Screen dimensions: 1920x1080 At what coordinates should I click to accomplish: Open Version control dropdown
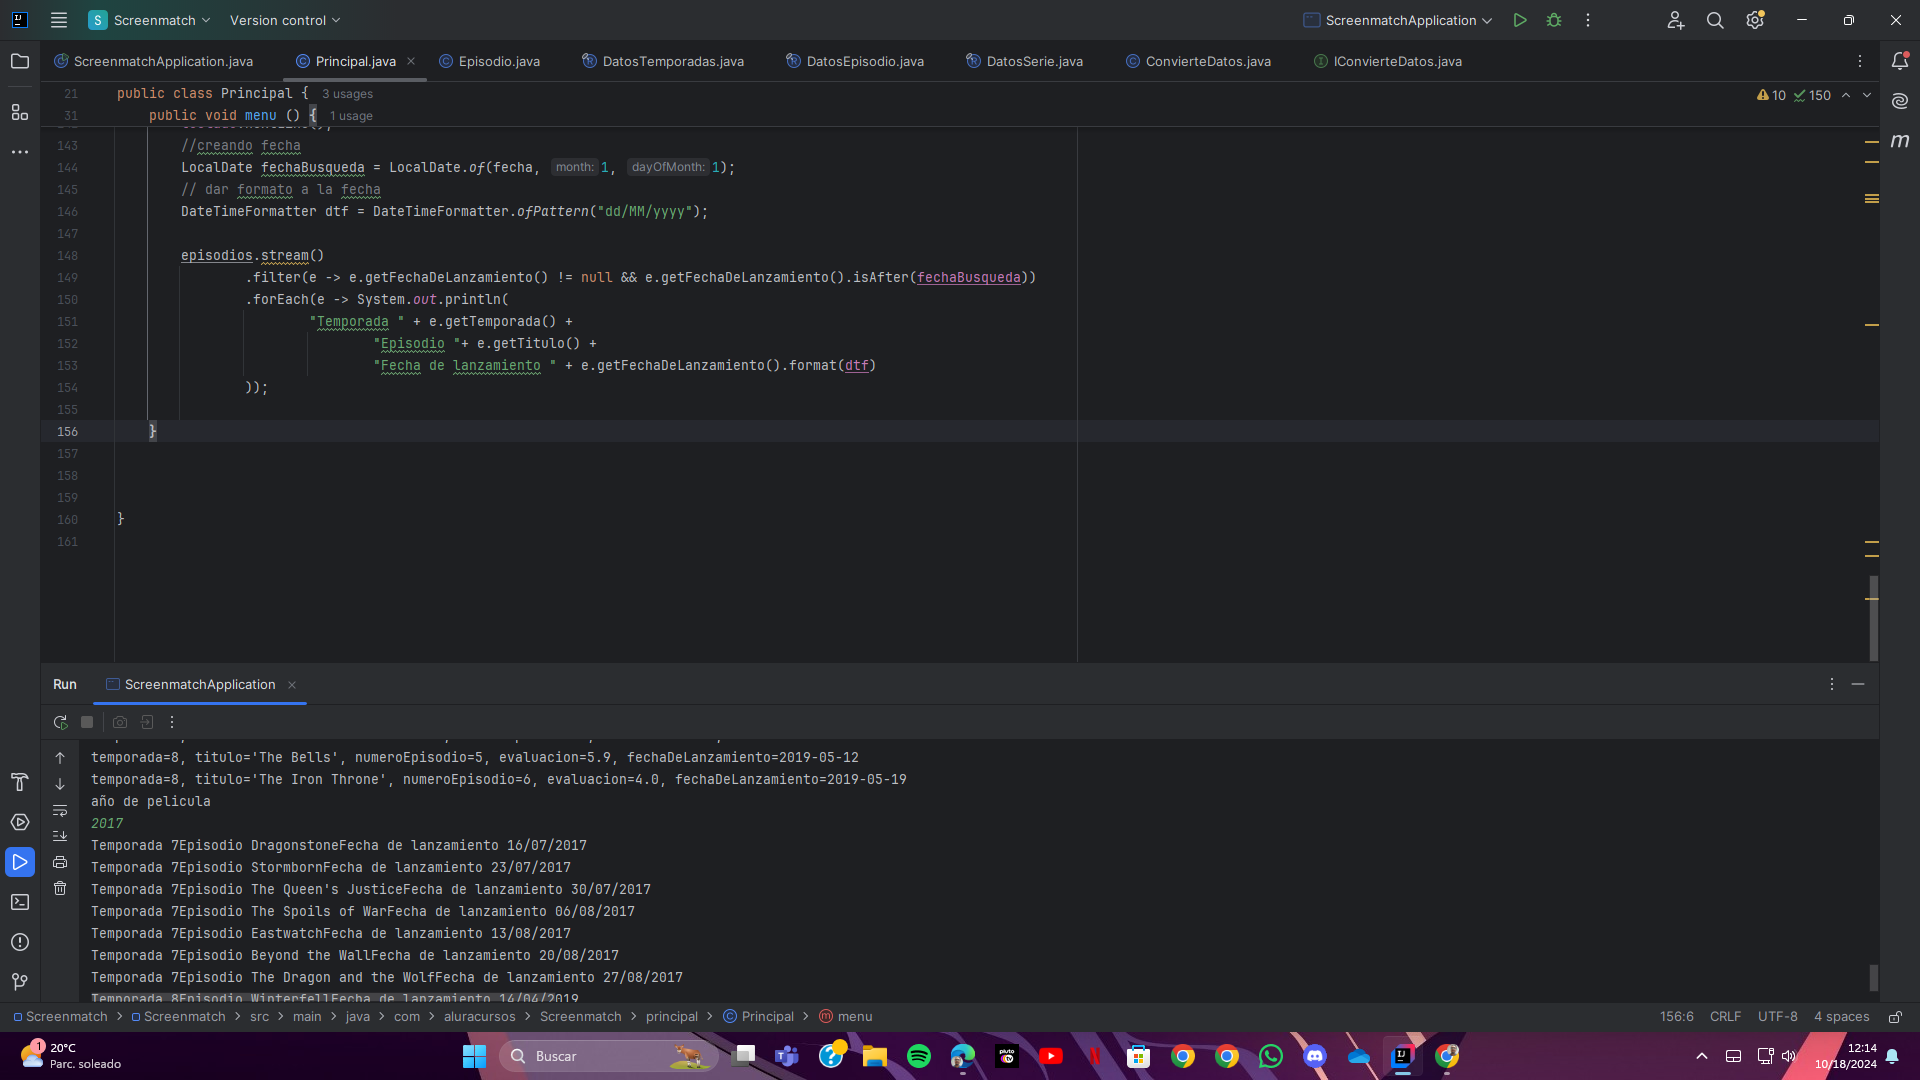285,20
